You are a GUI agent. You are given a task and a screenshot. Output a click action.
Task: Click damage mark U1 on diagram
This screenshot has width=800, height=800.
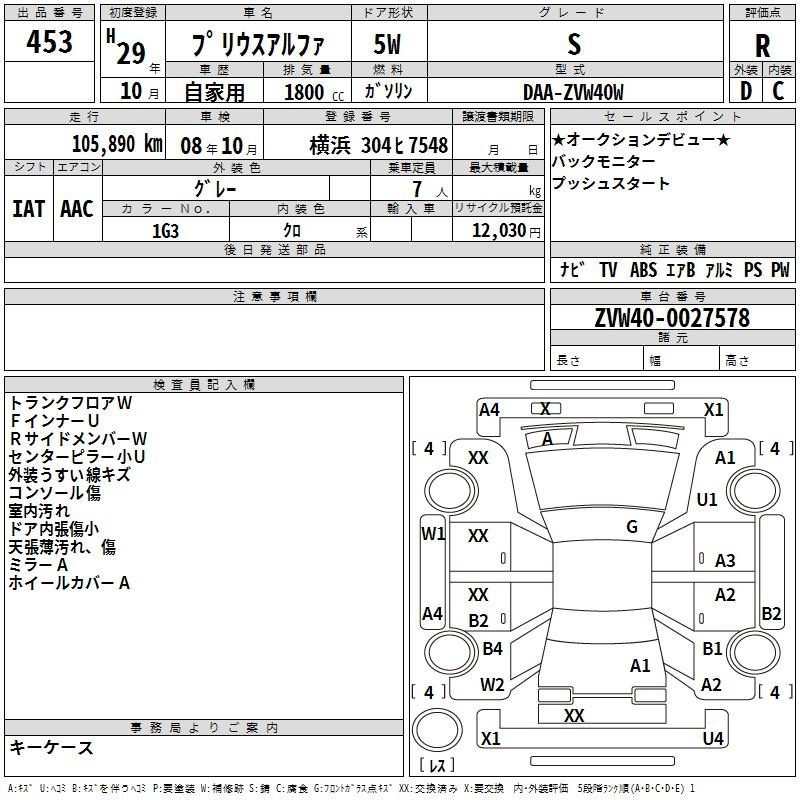707,499
